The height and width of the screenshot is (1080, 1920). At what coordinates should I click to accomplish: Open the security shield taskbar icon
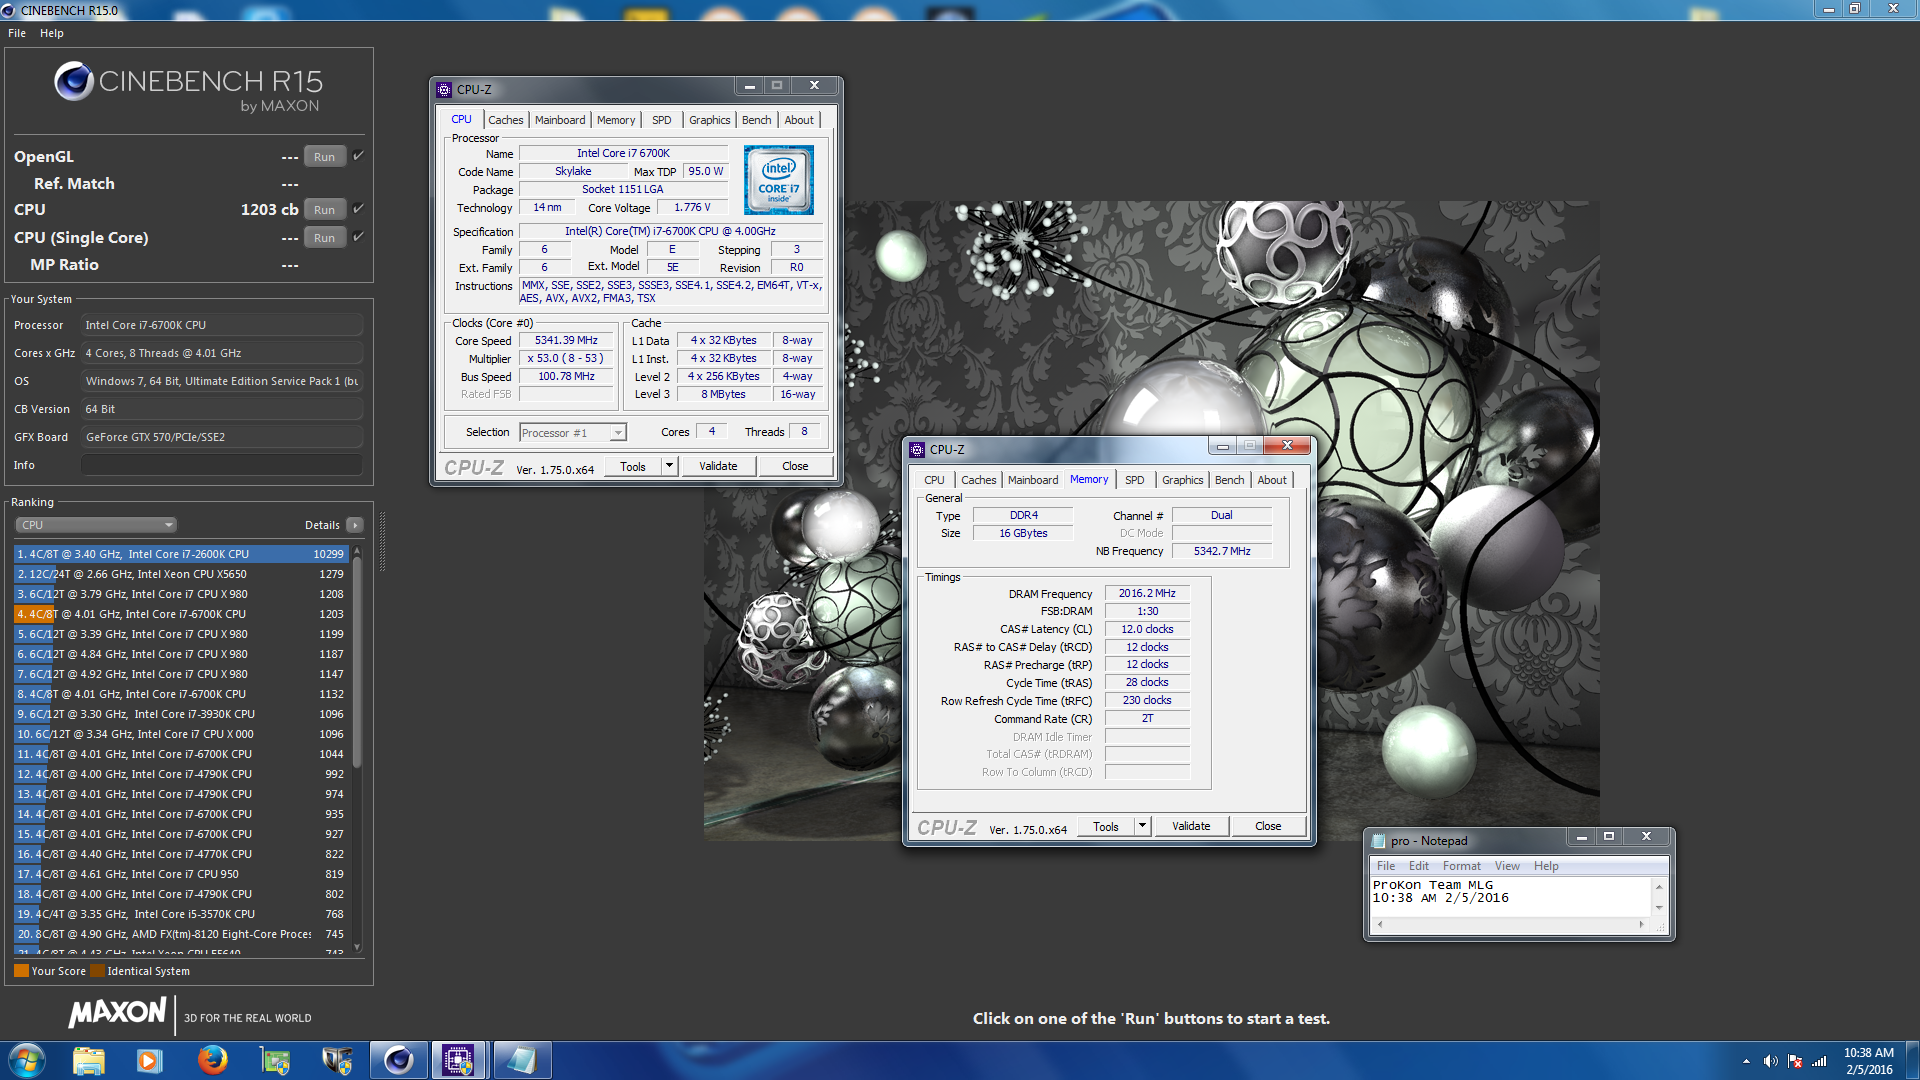click(337, 1060)
